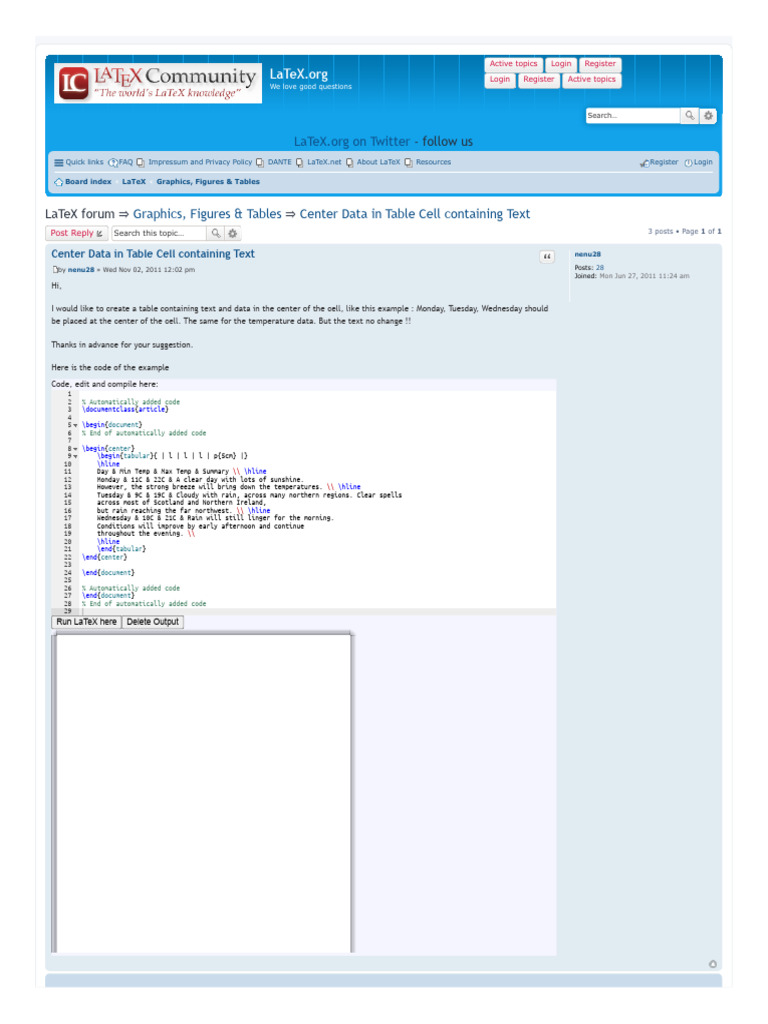Click 'Mon Jun 27, 2011 11:24 am' joined date
Viewport: 768px width, 1024px height.
pos(644,276)
